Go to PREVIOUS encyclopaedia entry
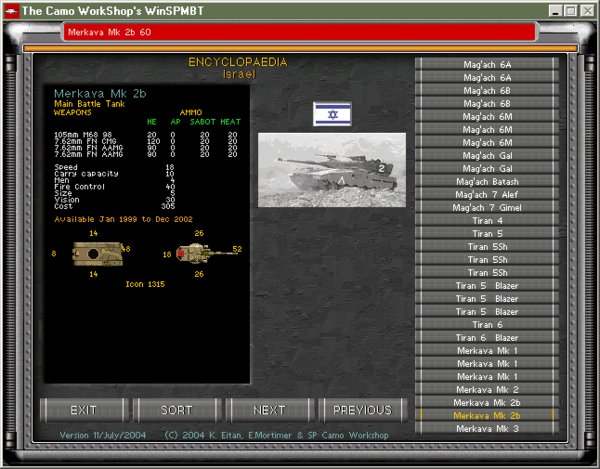The image size is (600, 469). tap(361, 410)
